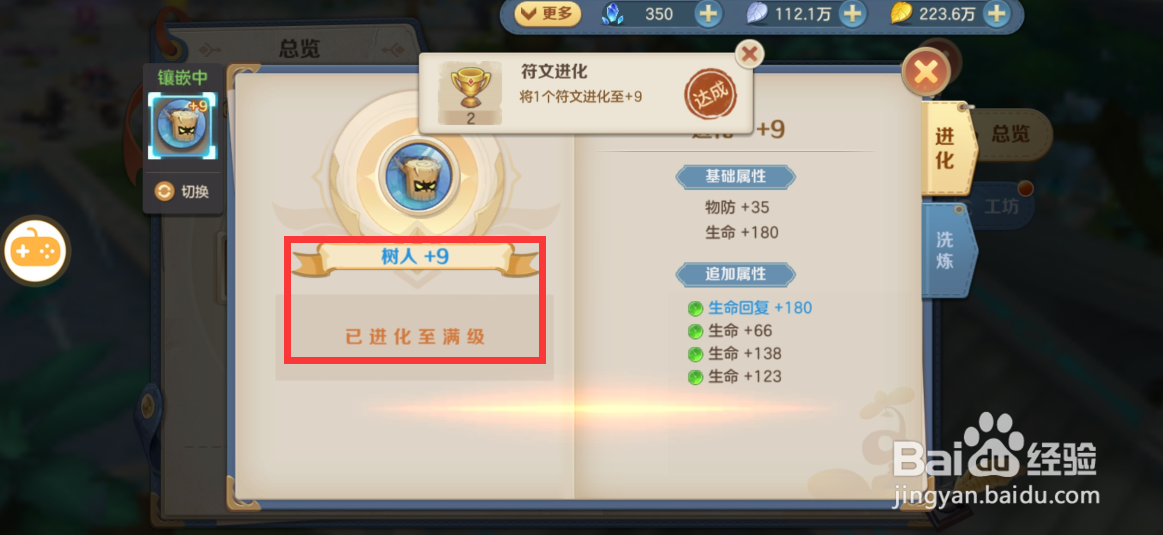Click the 切换 switch button
Screen dimensions: 1163x535
click(182, 191)
